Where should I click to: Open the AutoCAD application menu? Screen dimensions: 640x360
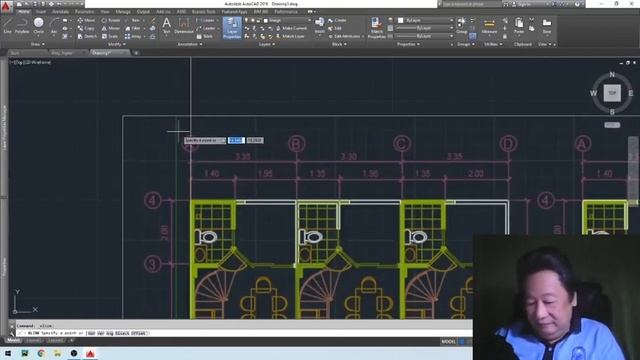tap(6, 7)
